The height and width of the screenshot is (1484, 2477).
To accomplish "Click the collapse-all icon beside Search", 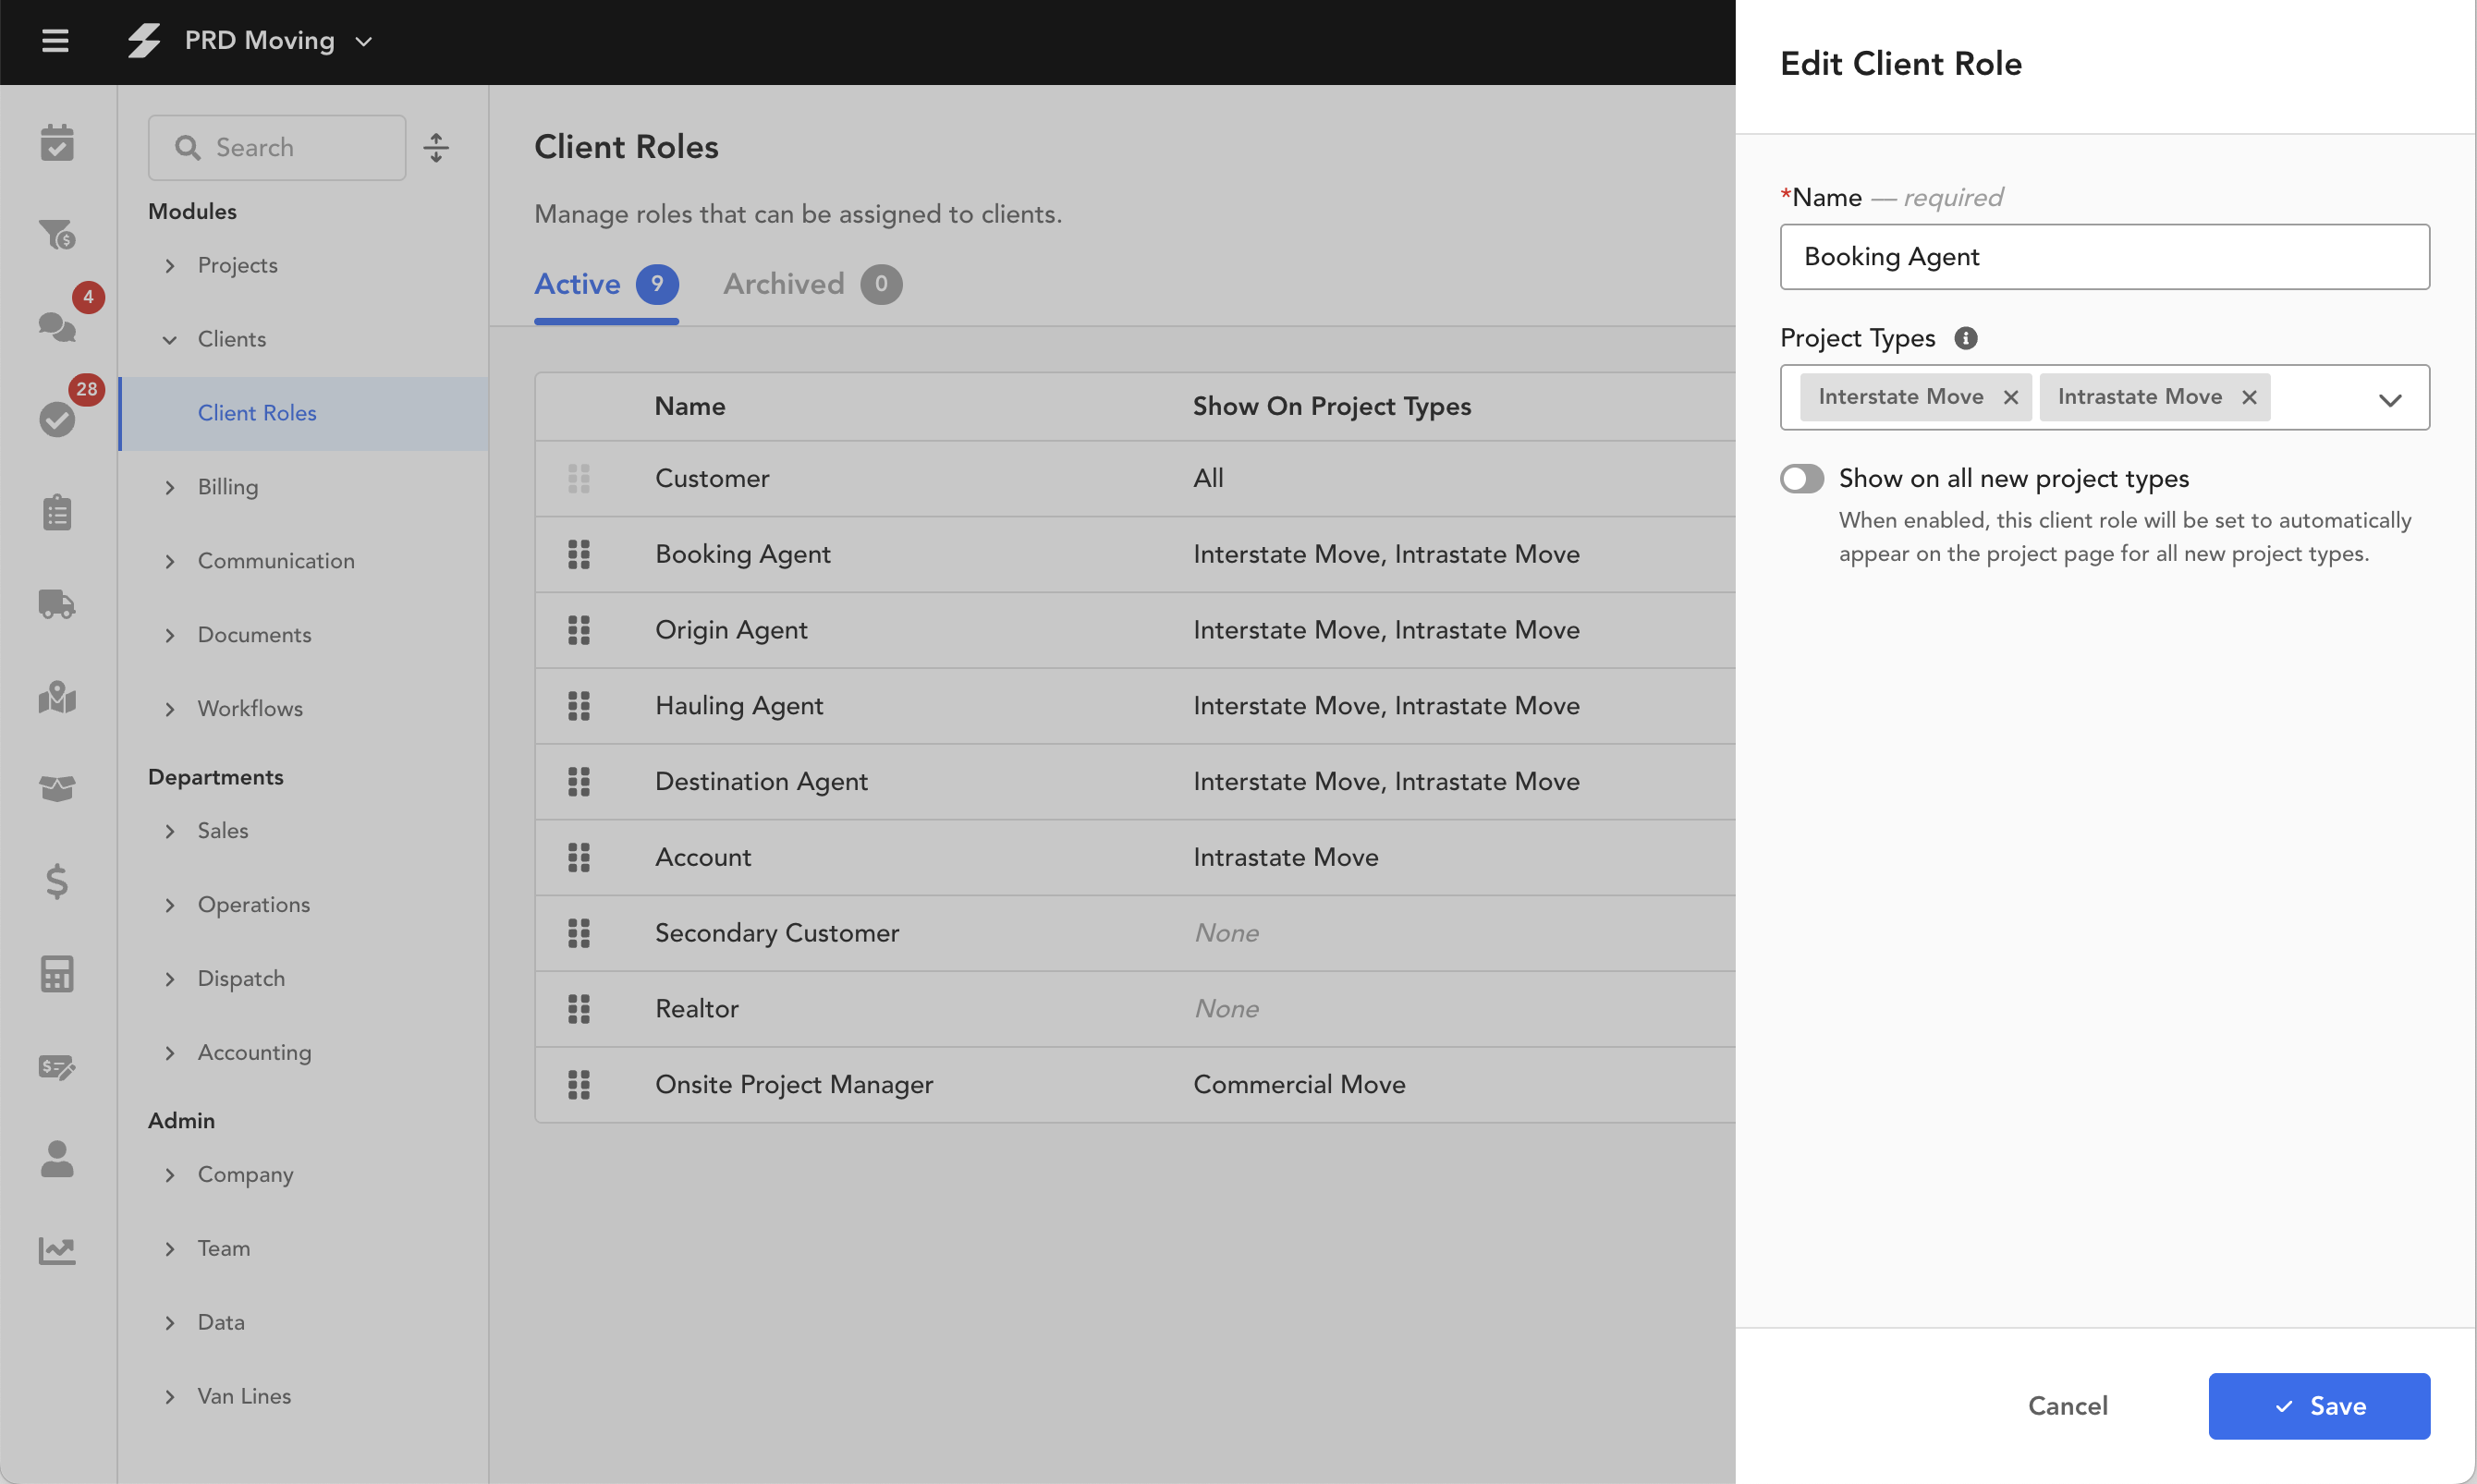I will tap(436, 148).
